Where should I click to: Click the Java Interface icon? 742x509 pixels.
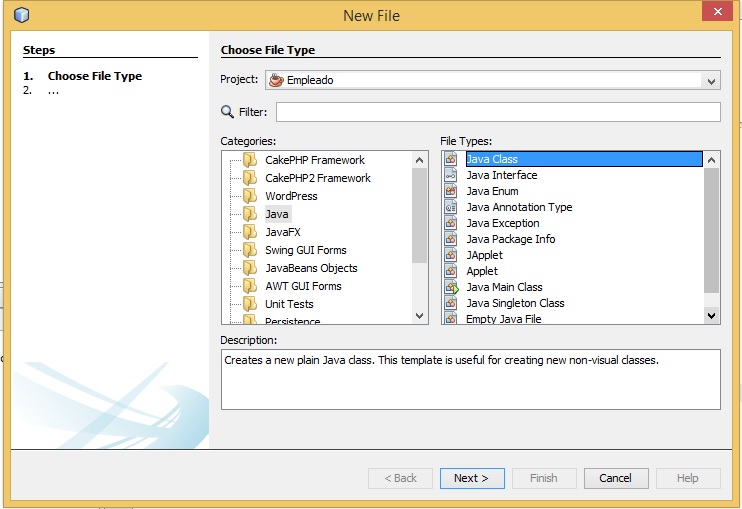(x=450, y=175)
